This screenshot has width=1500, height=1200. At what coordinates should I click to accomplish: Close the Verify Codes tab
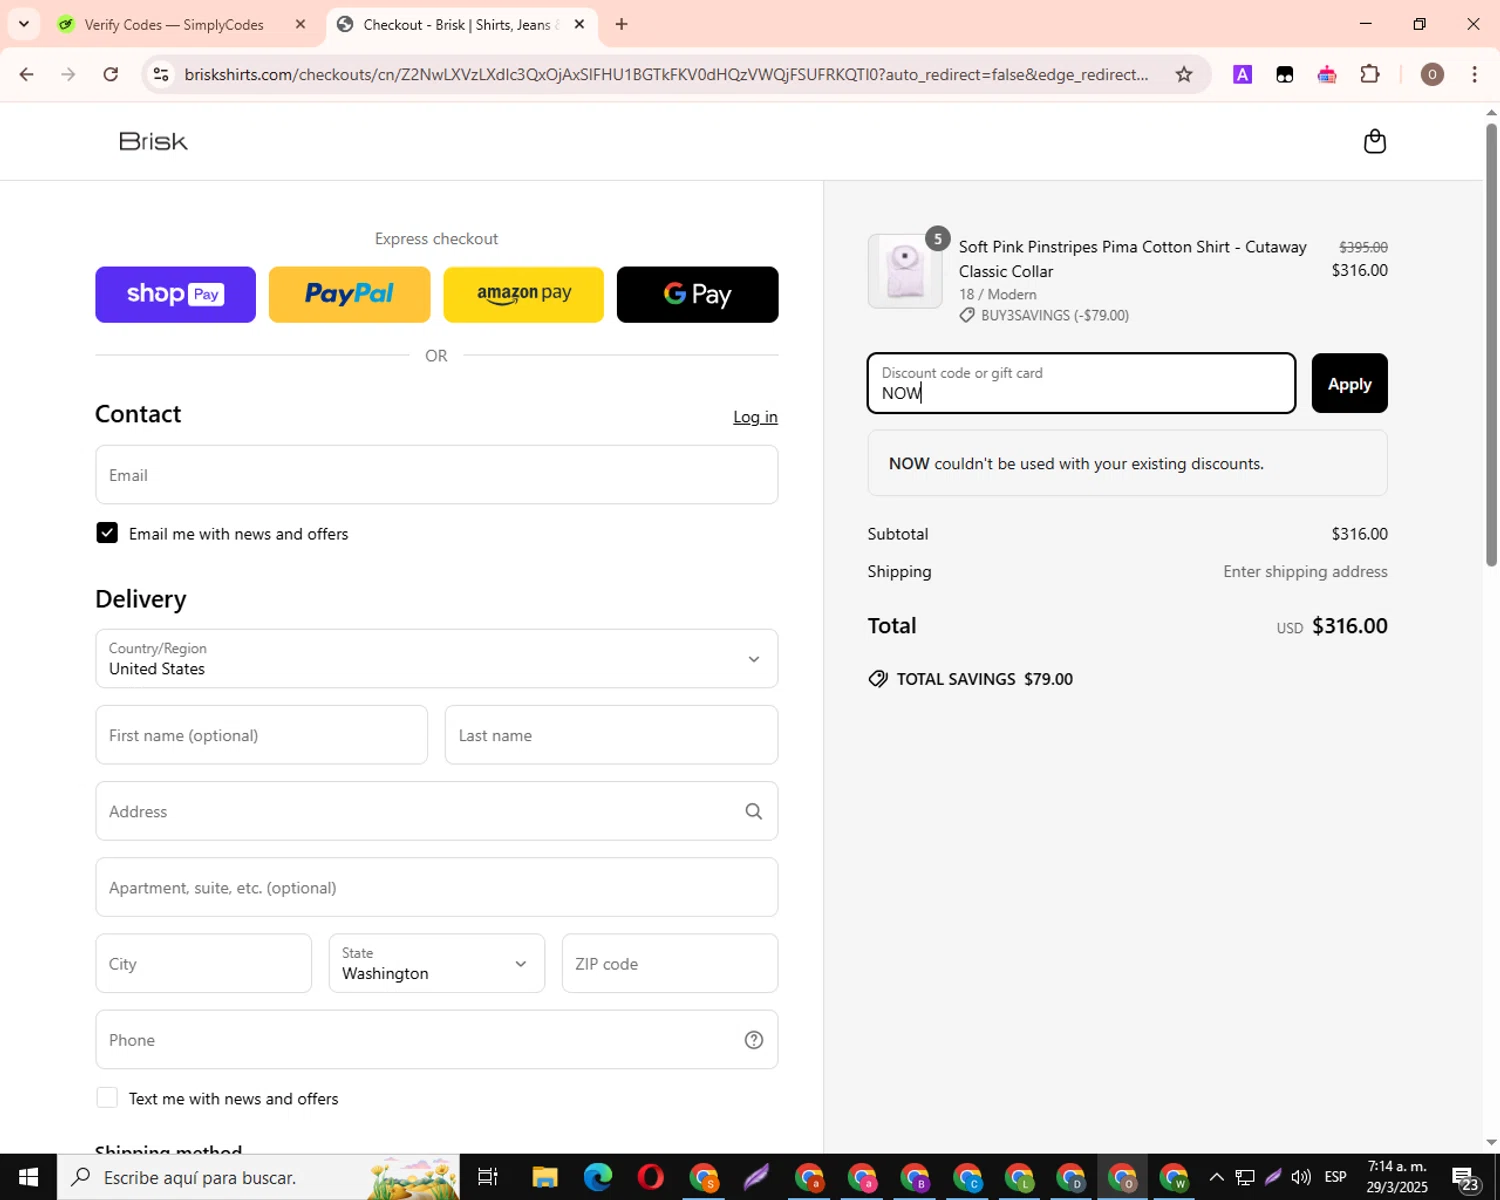300,24
